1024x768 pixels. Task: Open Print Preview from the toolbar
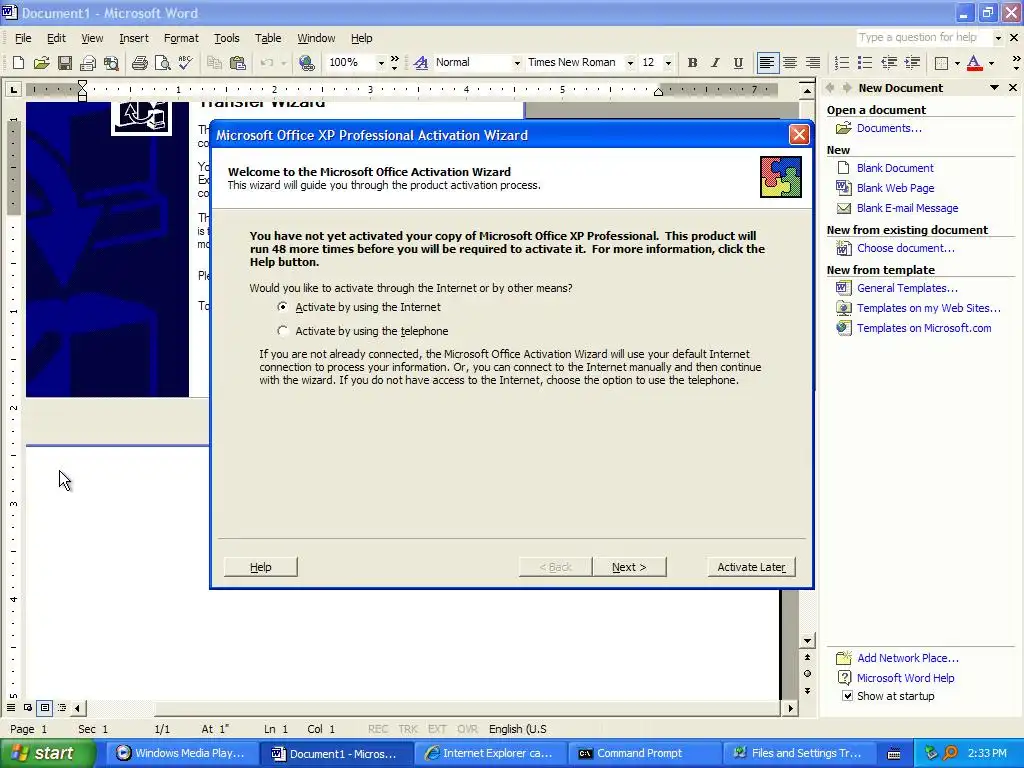click(x=163, y=63)
